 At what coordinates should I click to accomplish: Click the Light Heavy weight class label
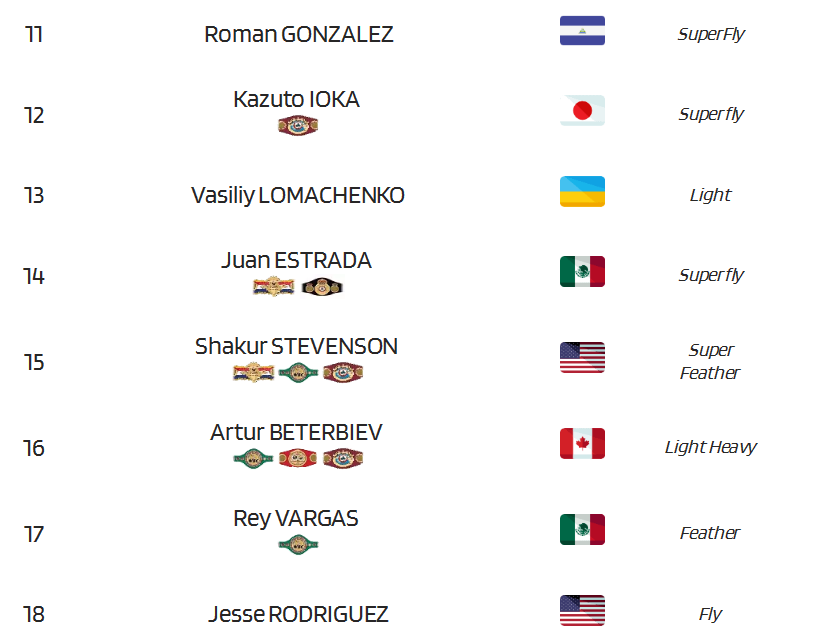[710, 447]
